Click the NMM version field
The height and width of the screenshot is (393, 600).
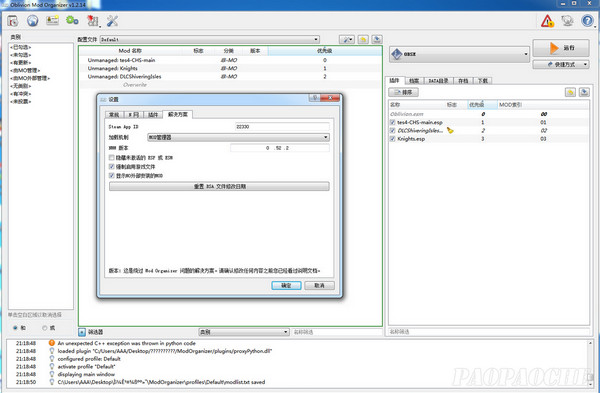click(x=280, y=148)
